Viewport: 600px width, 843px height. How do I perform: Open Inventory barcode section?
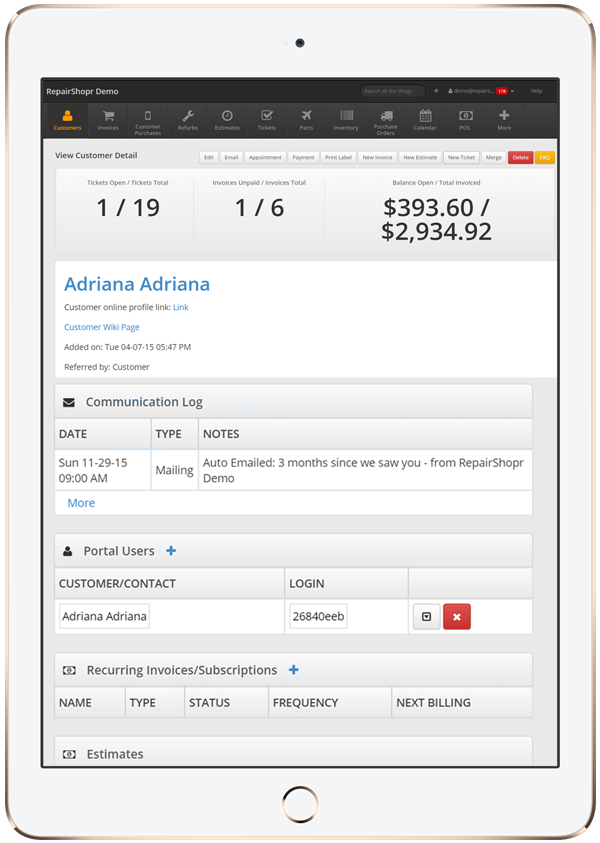point(346,120)
